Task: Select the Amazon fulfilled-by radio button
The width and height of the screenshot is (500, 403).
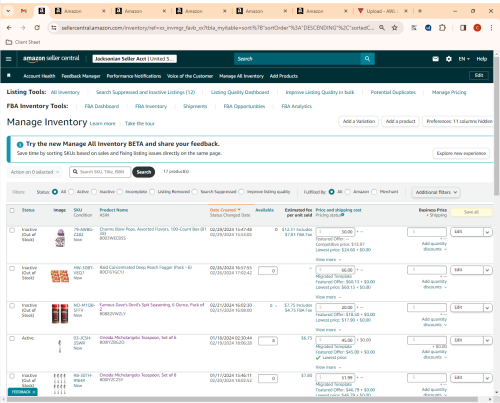Action: [x=348, y=192]
